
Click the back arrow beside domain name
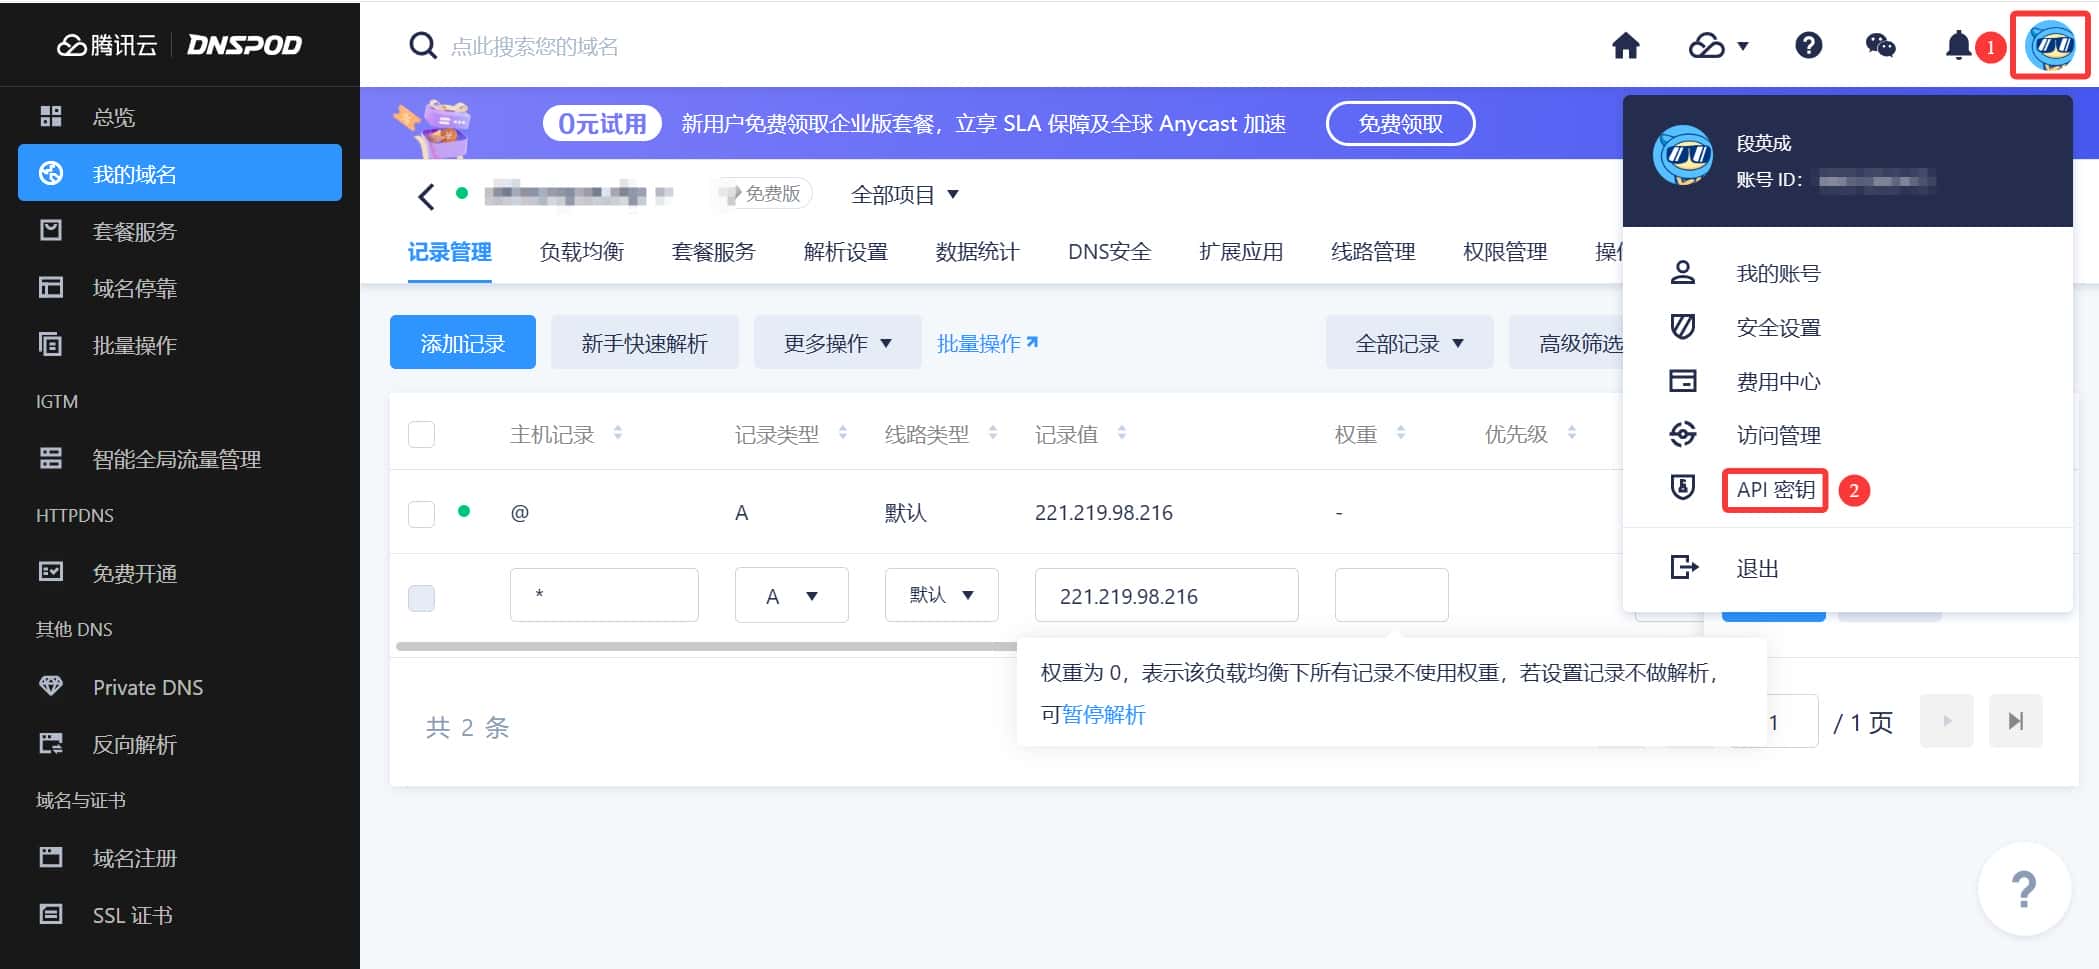[x=426, y=196]
